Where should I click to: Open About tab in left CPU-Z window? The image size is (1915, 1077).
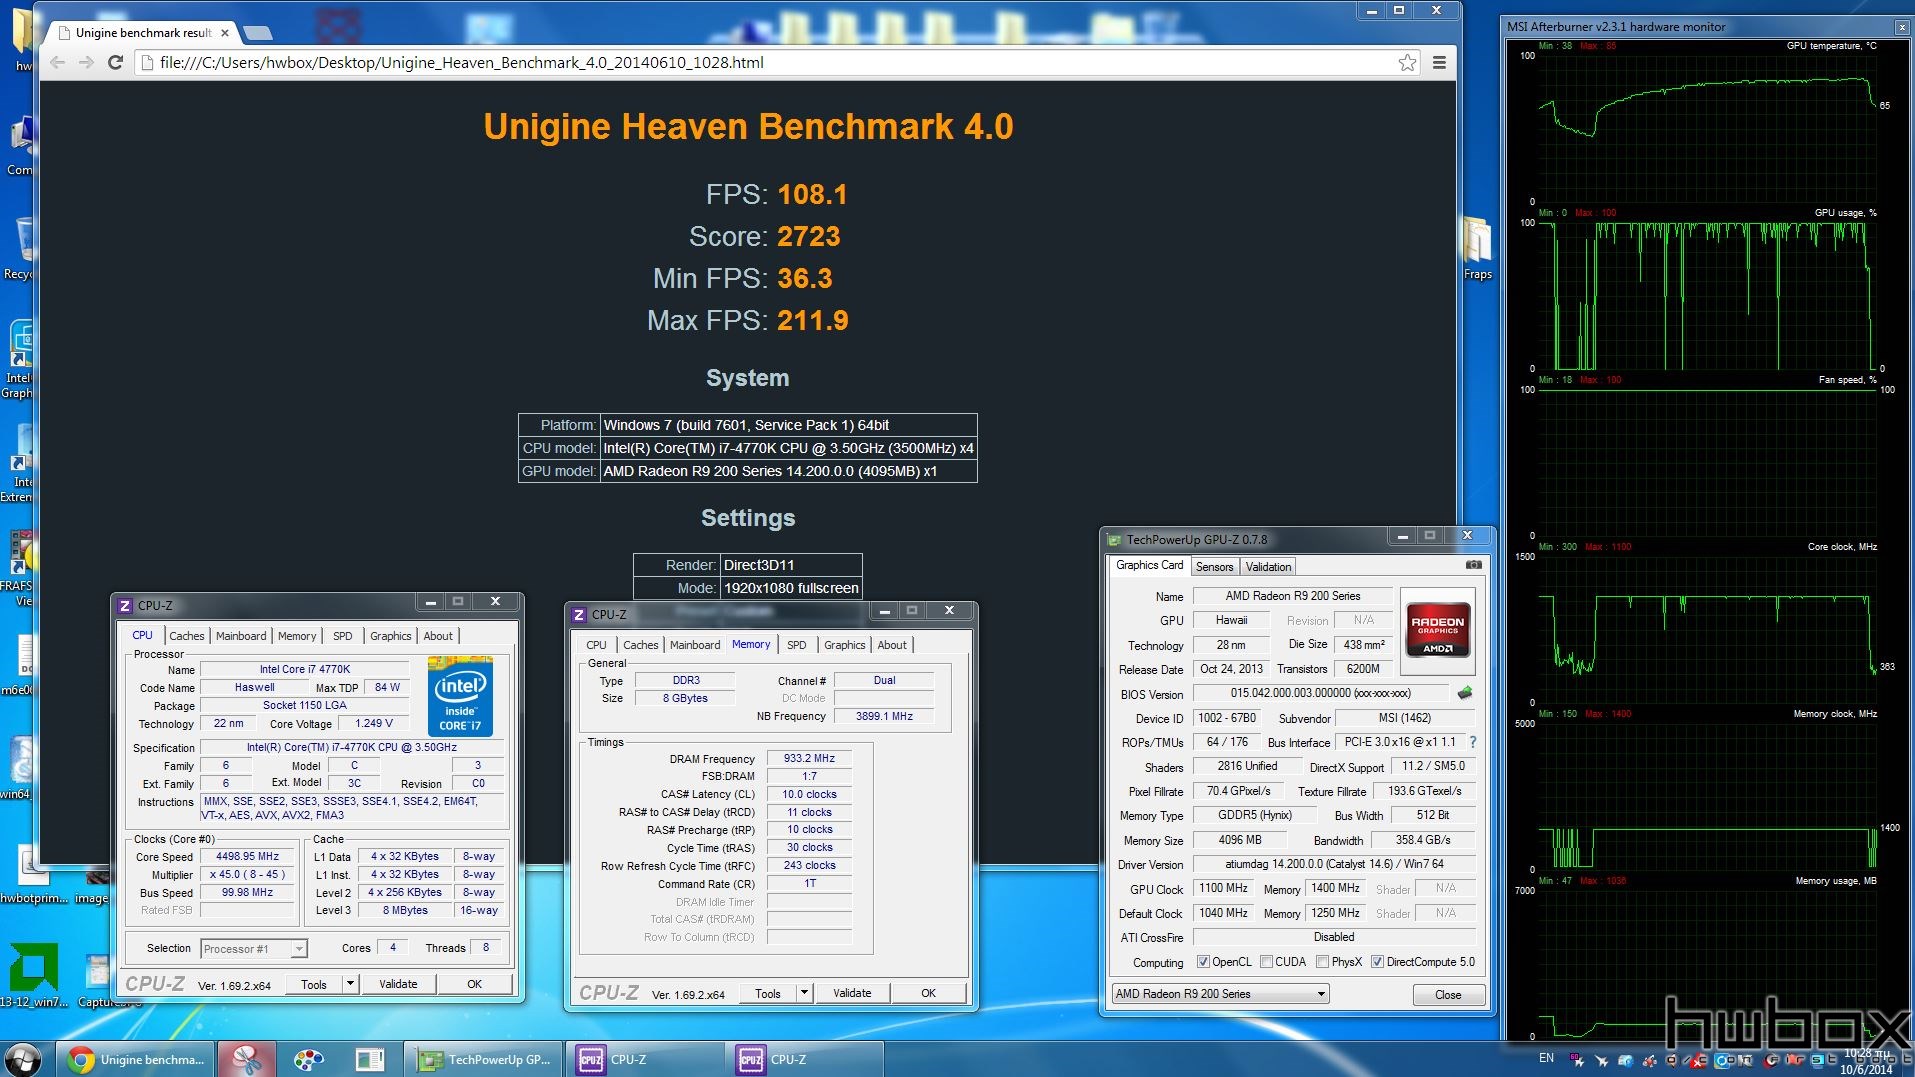click(x=438, y=636)
